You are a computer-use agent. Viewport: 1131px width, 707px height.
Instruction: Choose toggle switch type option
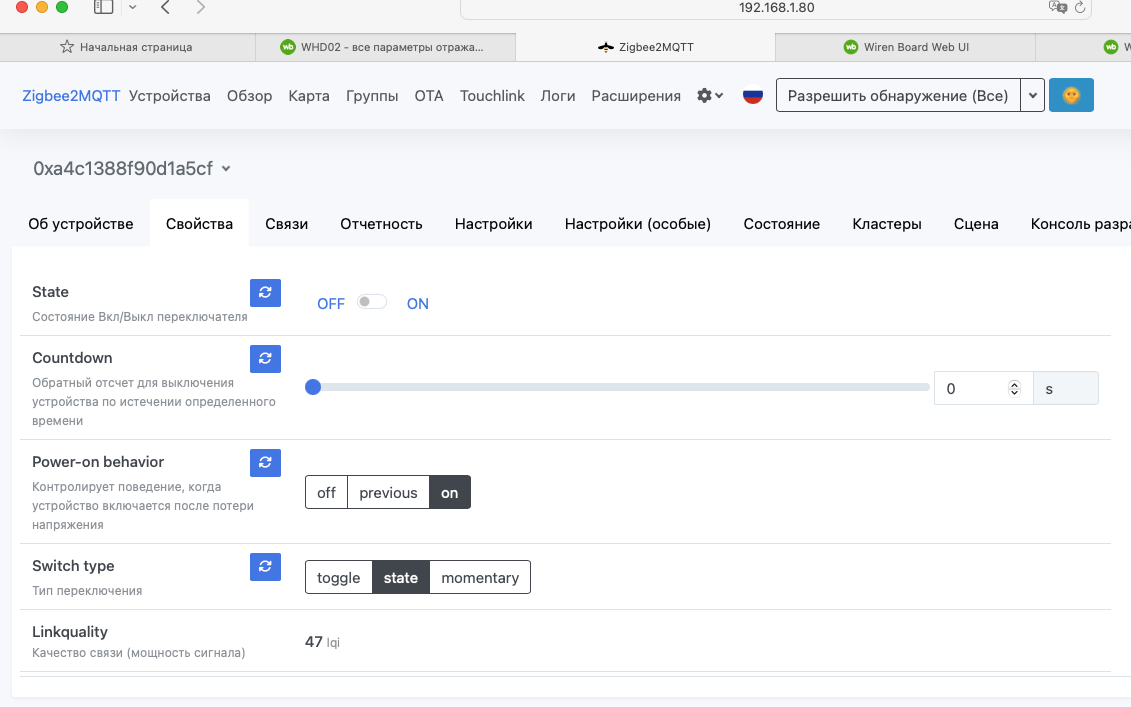(338, 578)
